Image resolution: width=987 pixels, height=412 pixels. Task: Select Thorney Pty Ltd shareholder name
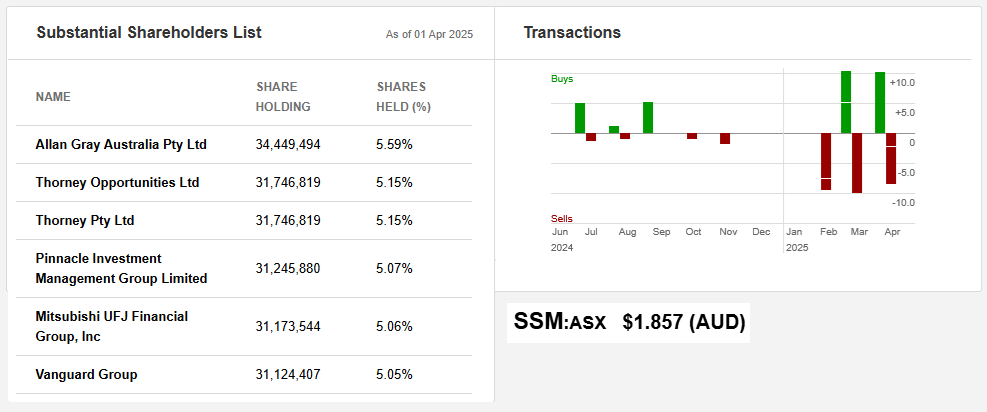click(85, 221)
